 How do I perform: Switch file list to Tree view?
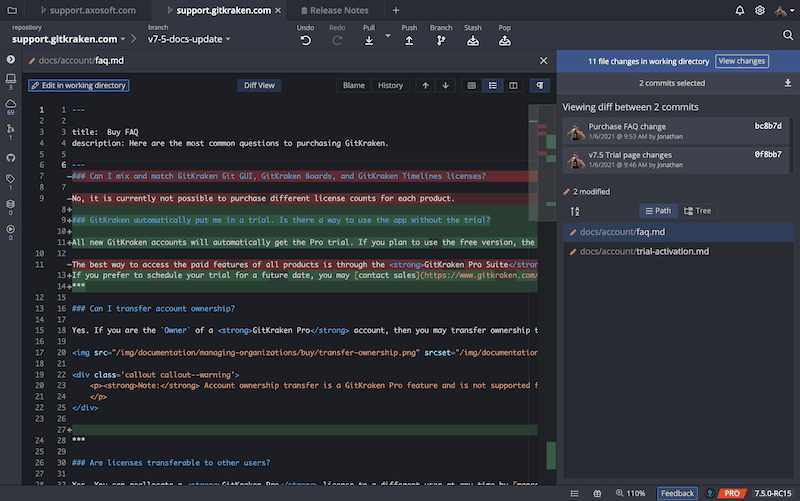pyautogui.click(x=697, y=211)
